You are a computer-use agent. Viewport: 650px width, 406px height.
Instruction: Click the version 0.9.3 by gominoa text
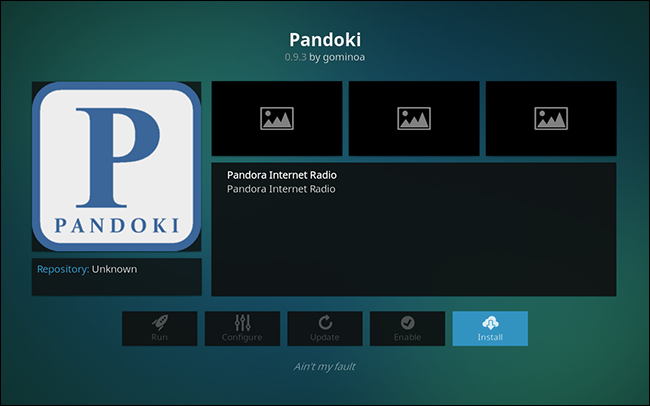click(x=325, y=57)
